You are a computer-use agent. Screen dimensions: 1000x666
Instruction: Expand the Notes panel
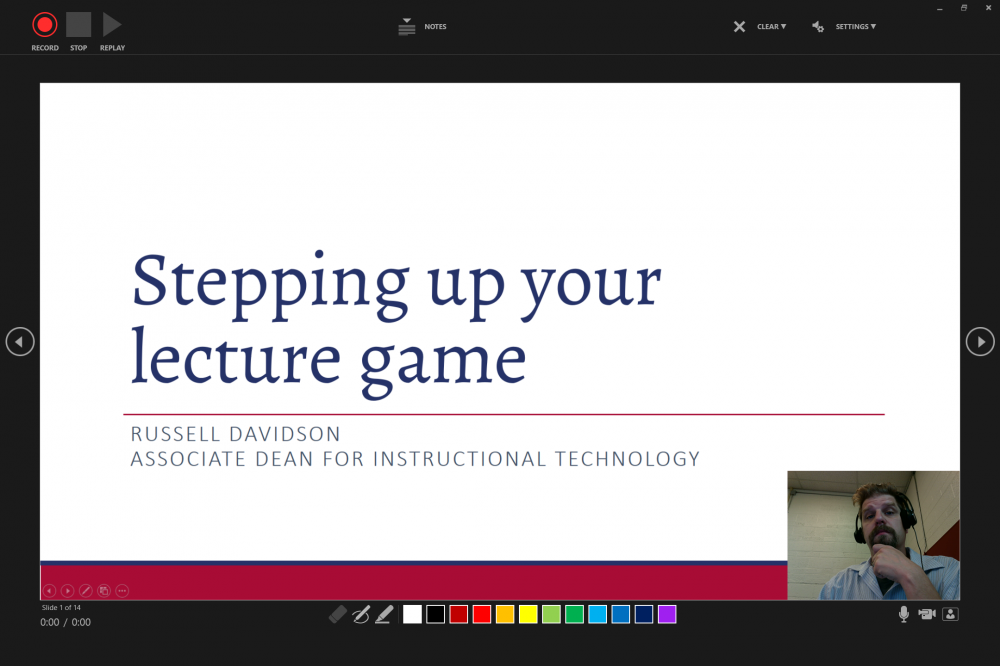[x=407, y=27]
